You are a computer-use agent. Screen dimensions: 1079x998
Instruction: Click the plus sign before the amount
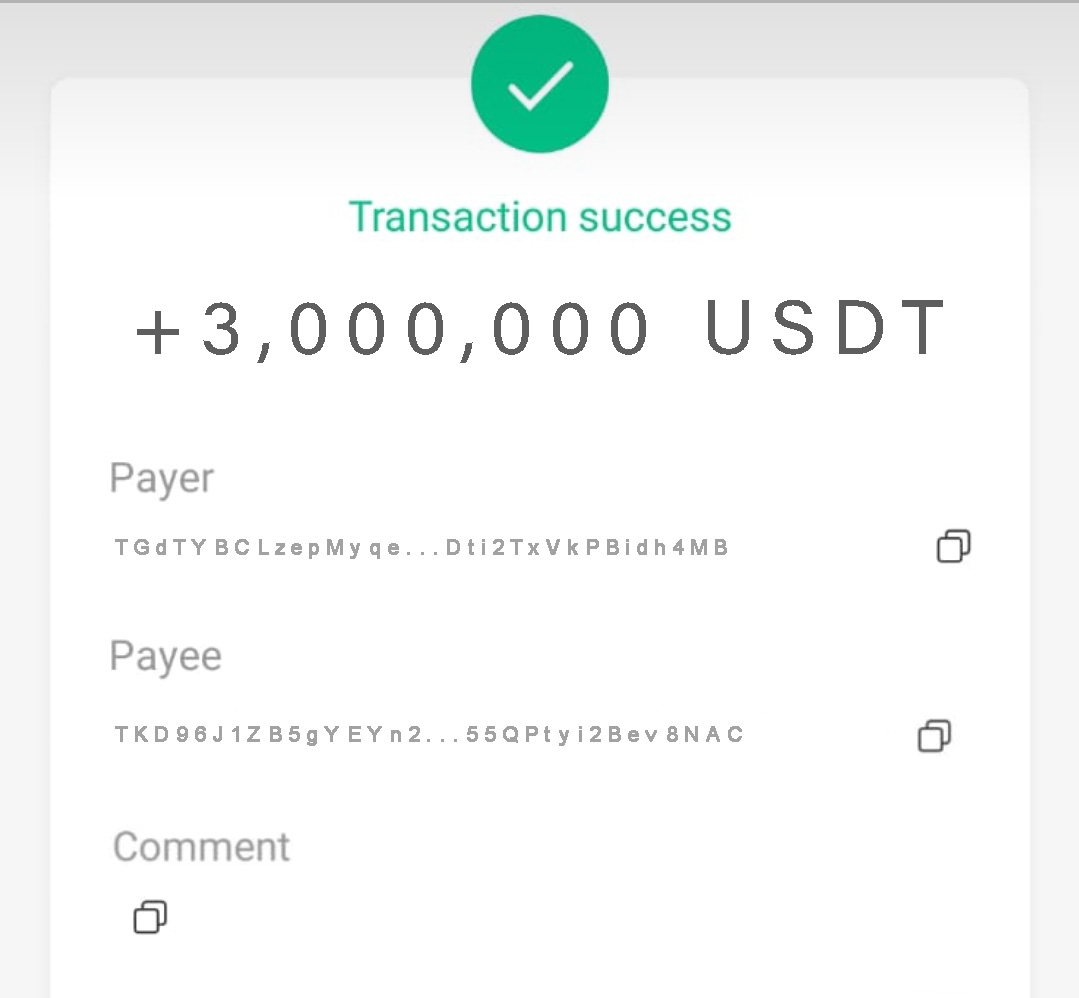click(x=158, y=334)
